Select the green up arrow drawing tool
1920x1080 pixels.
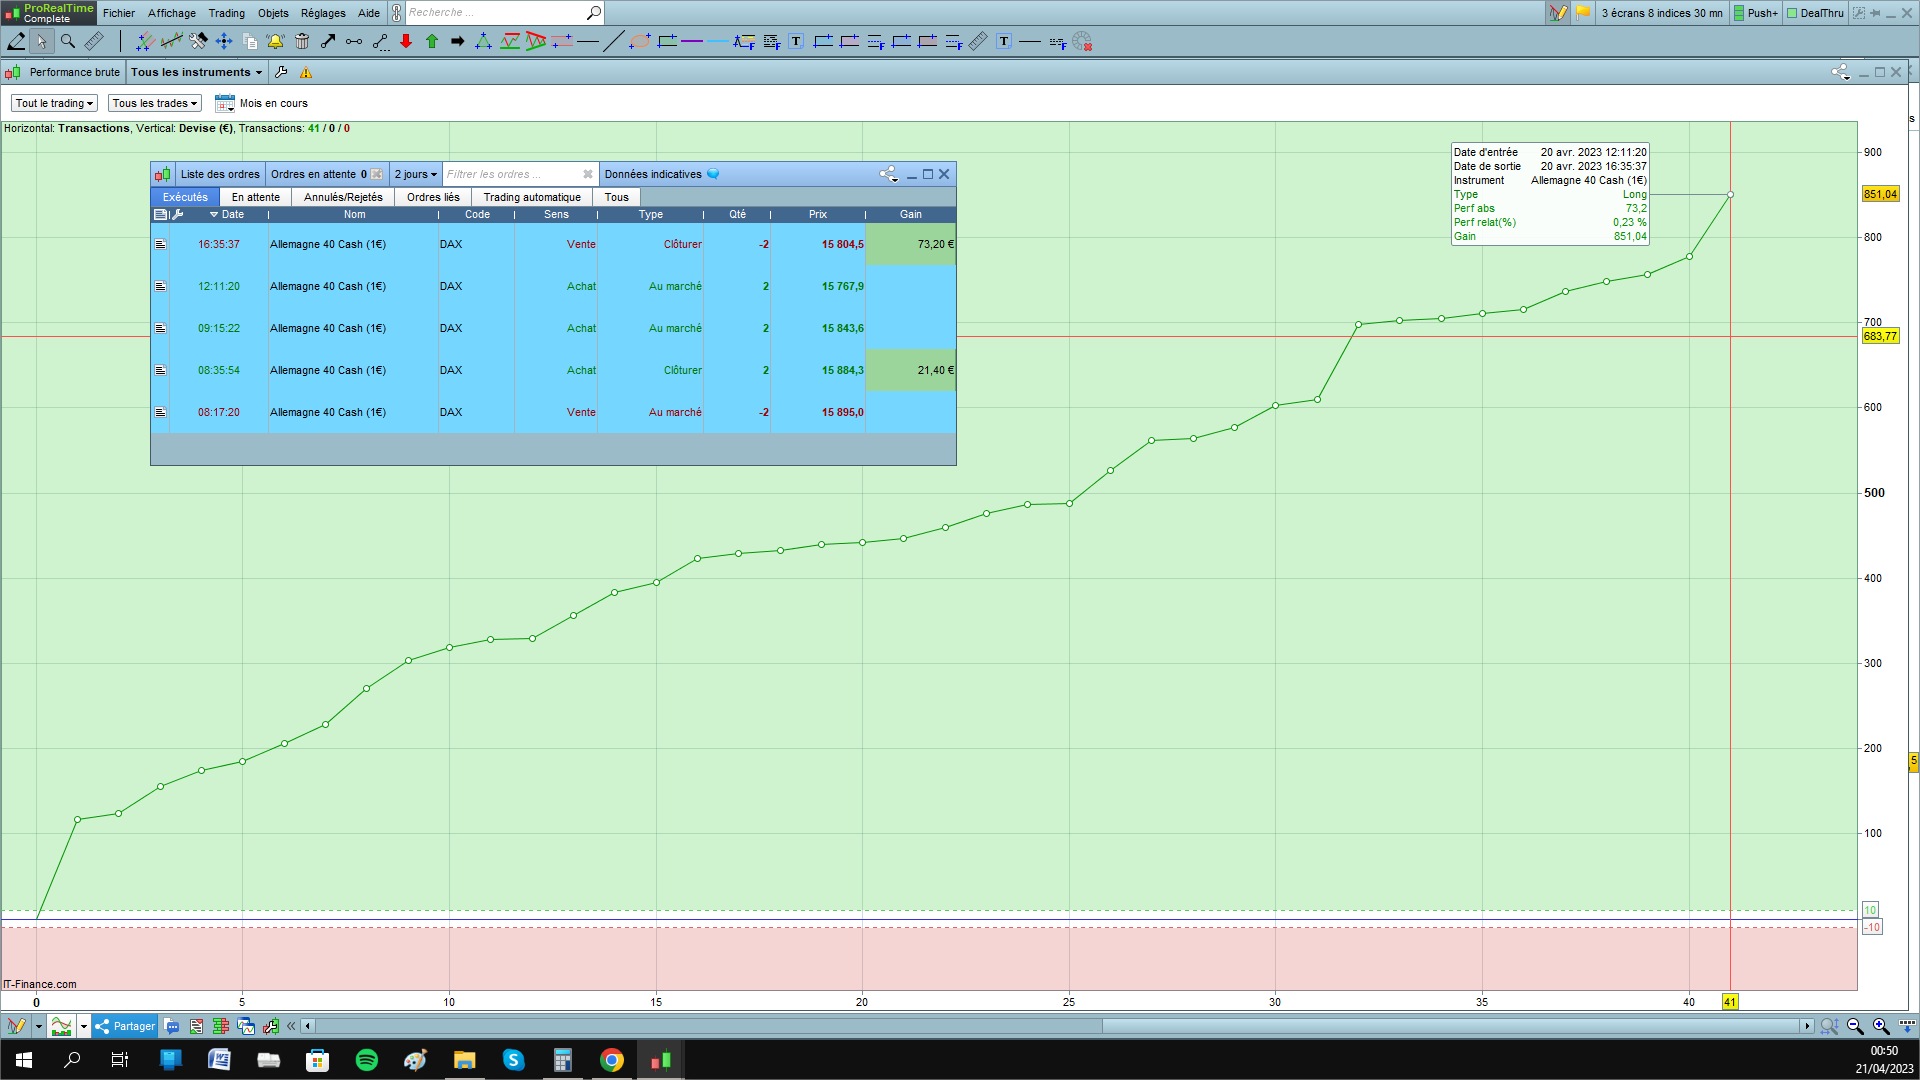[x=432, y=41]
